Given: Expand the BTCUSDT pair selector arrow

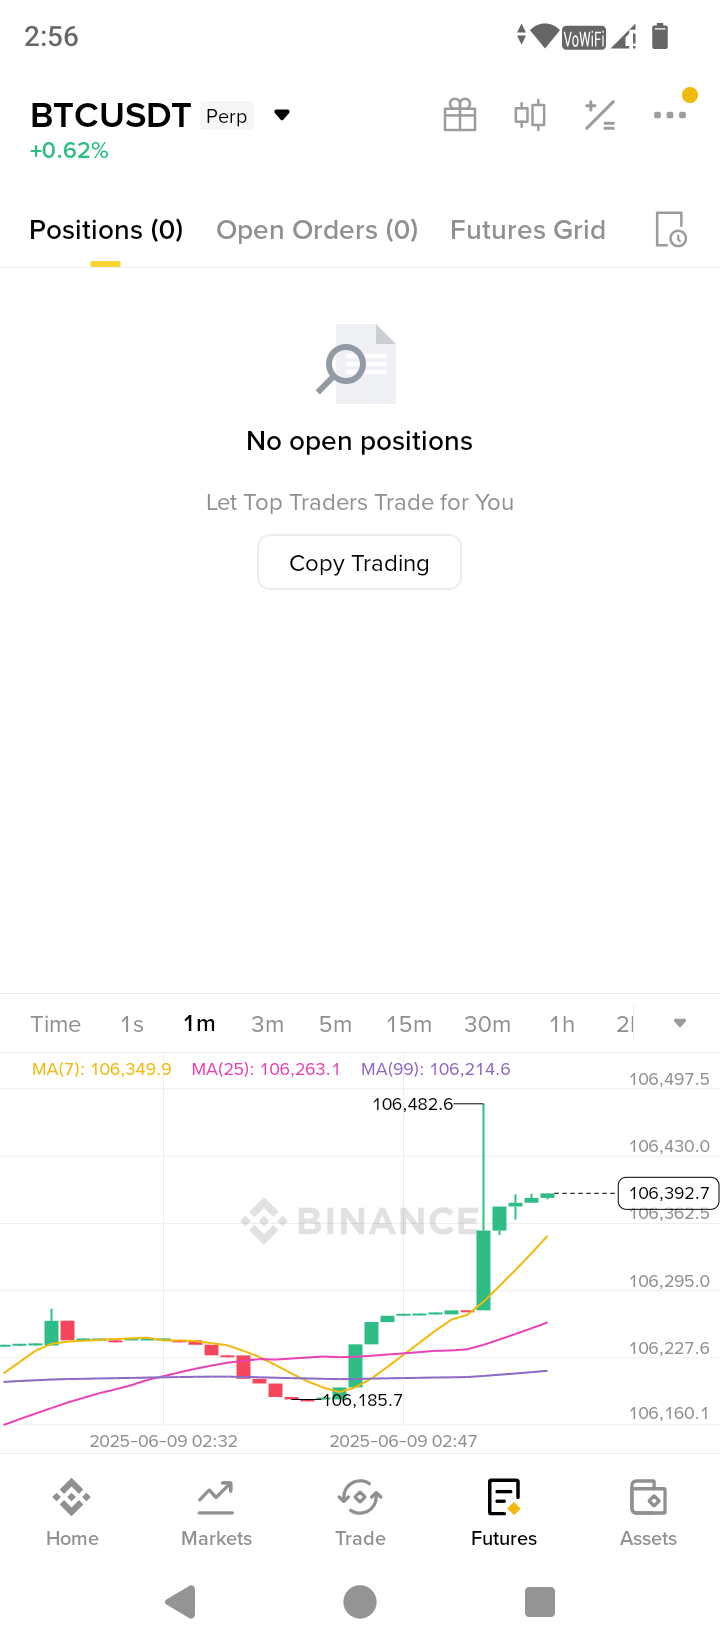Looking at the screenshot, I should [x=282, y=115].
